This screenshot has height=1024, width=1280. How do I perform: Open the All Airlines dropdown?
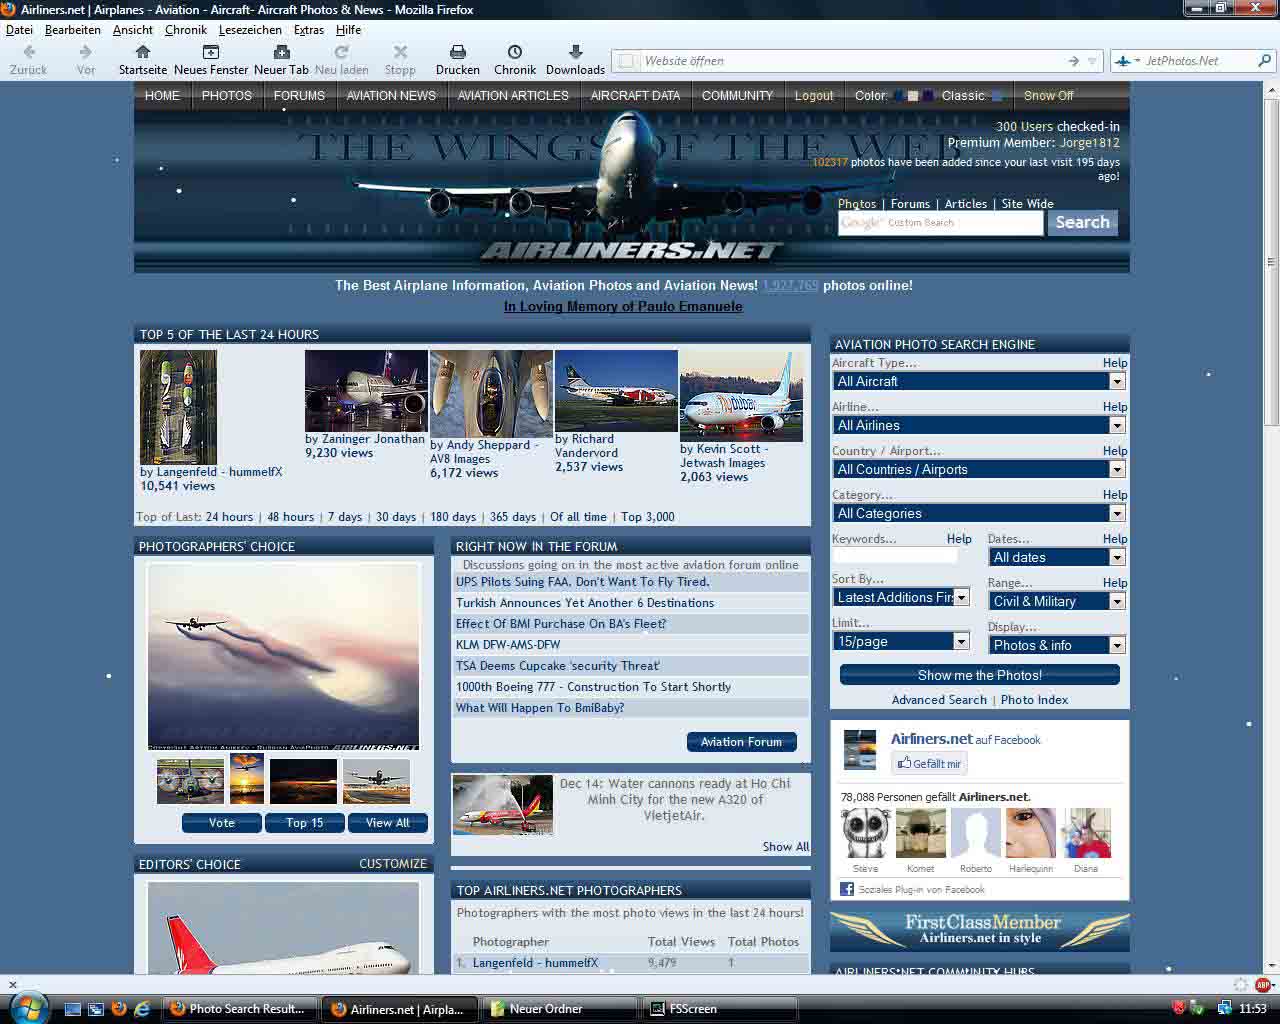pyautogui.click(x=979, y=425)
